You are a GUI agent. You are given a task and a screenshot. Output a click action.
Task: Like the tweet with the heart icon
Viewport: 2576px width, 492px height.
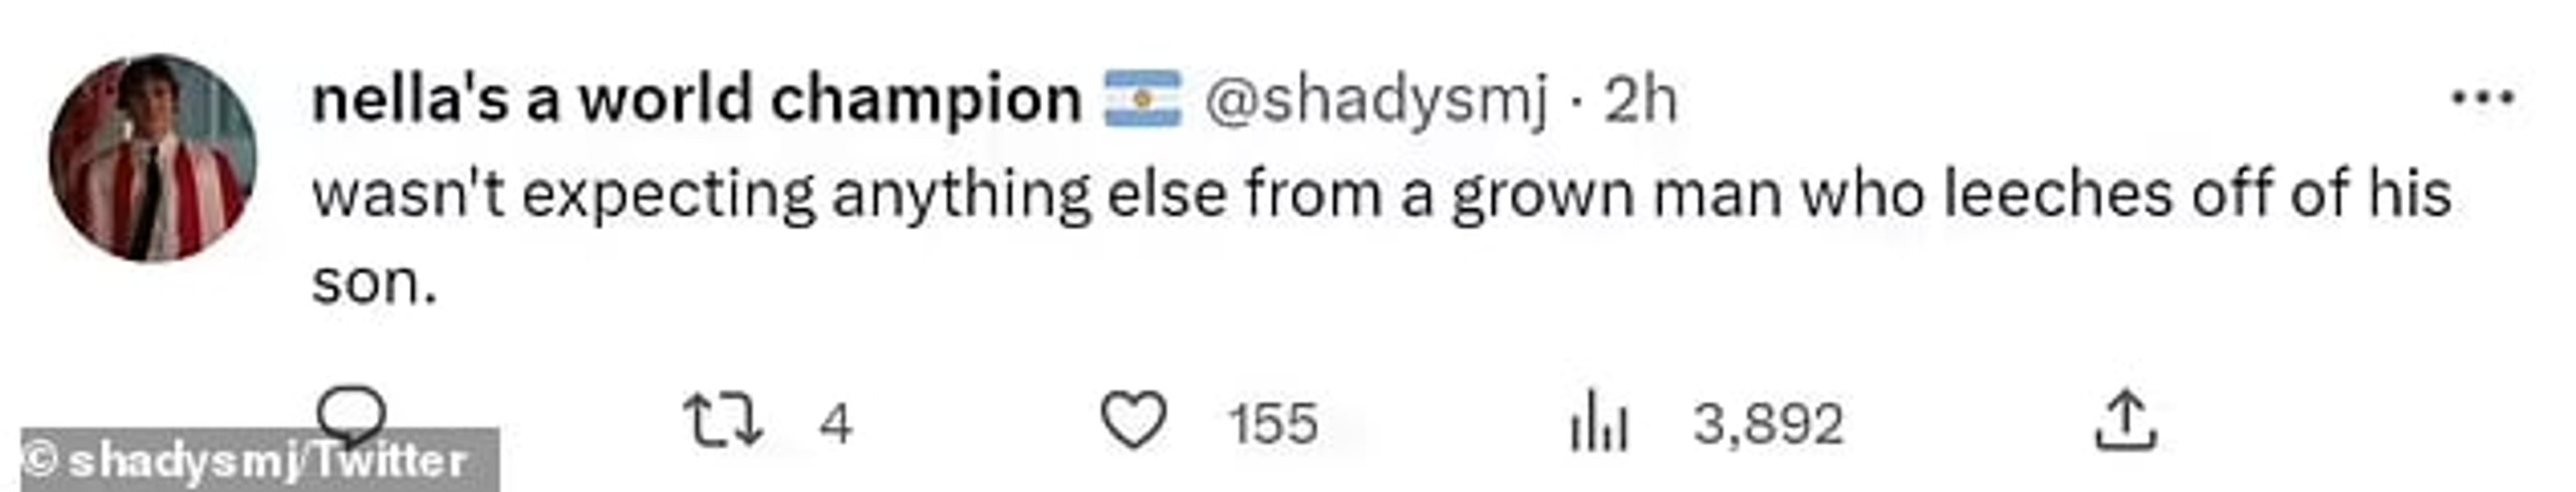1133,421
